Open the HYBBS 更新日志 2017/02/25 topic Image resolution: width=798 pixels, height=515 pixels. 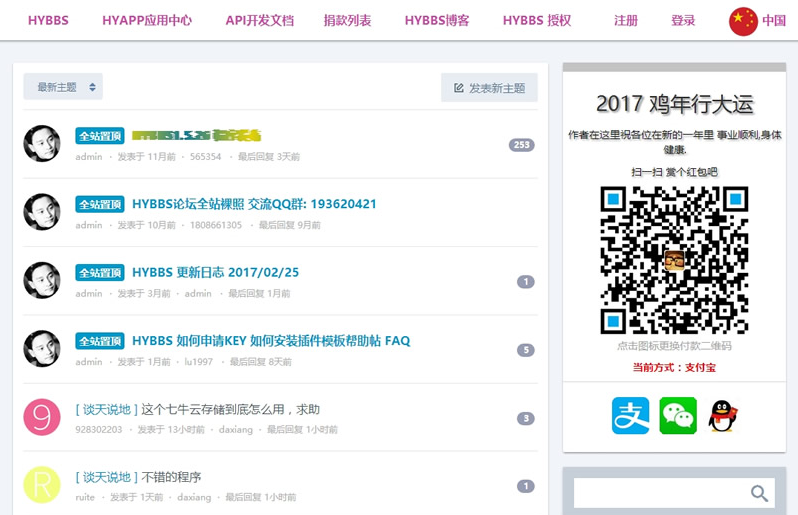(x=215, y=272)
